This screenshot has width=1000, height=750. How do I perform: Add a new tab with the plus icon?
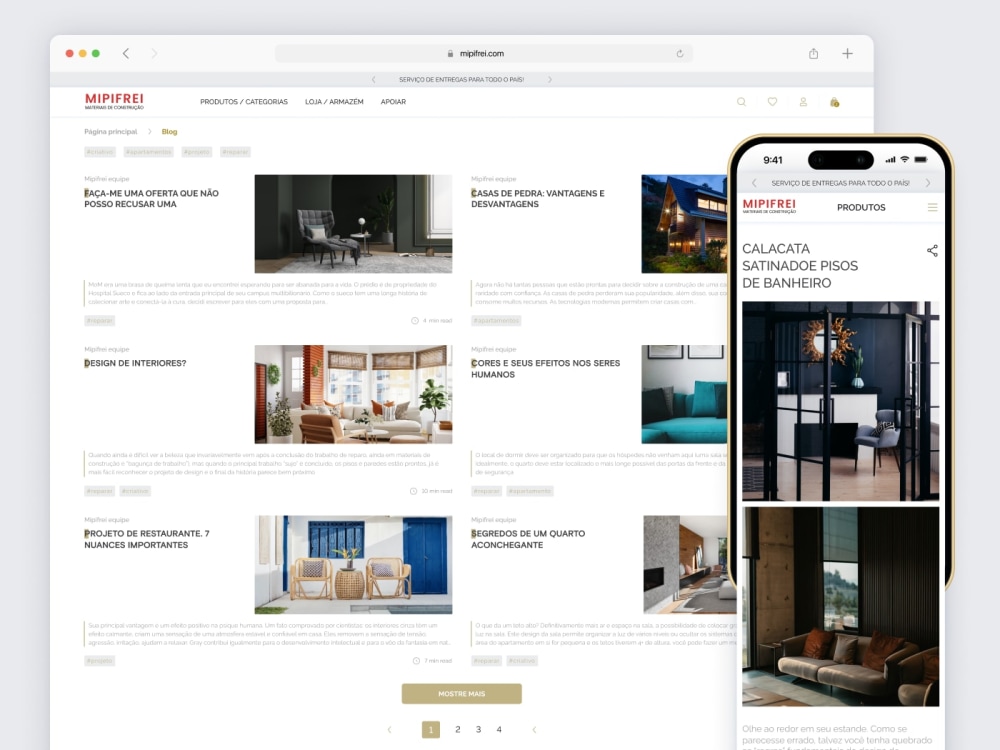tap(847, 54)
